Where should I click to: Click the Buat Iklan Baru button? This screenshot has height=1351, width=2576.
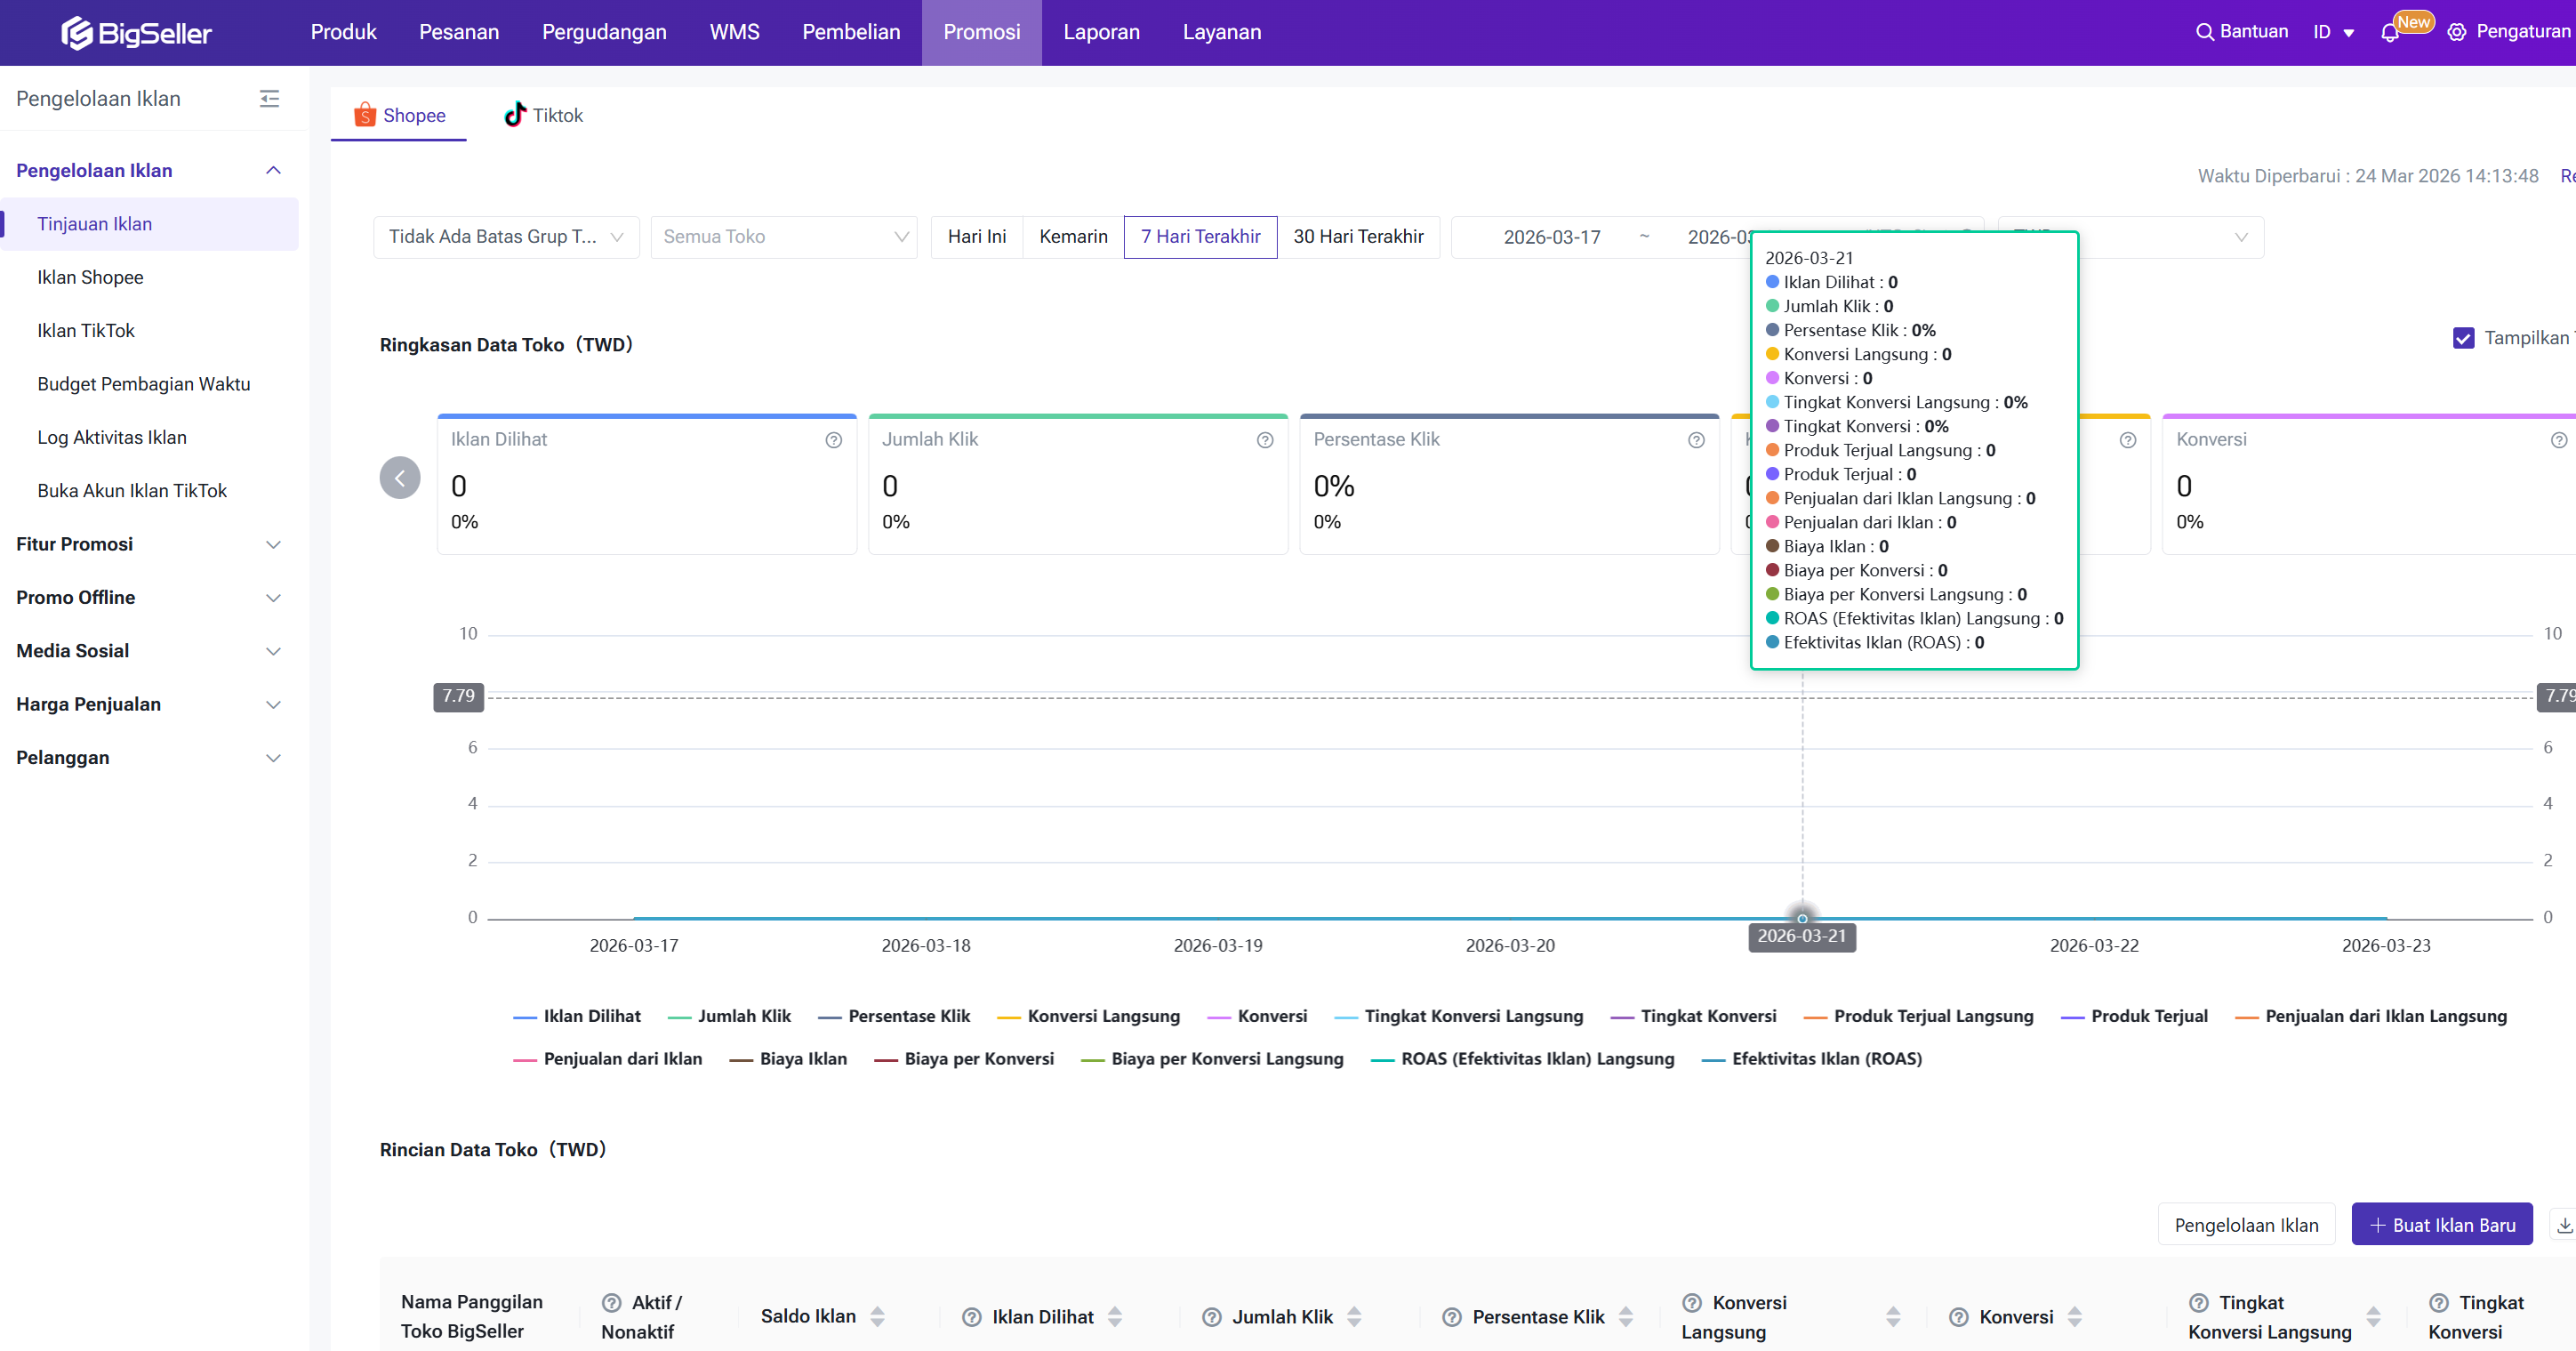(x=2441, y=1225)
